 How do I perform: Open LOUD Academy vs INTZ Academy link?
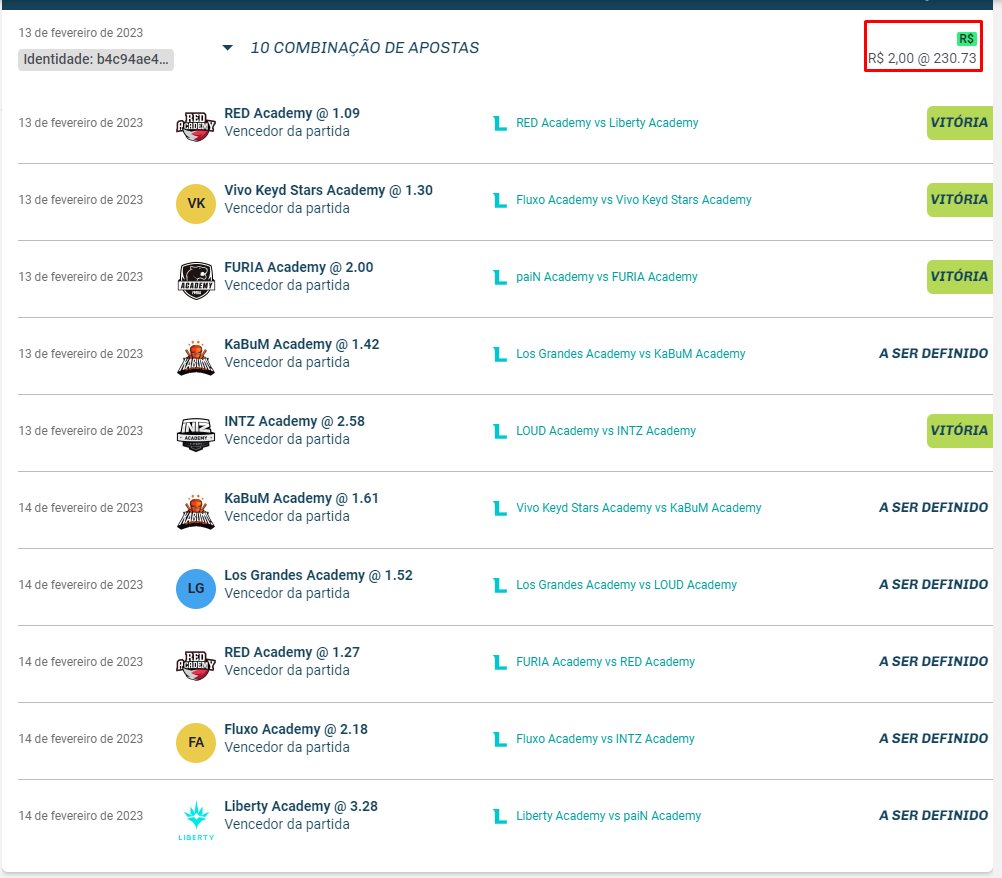(x=606, y=431)
